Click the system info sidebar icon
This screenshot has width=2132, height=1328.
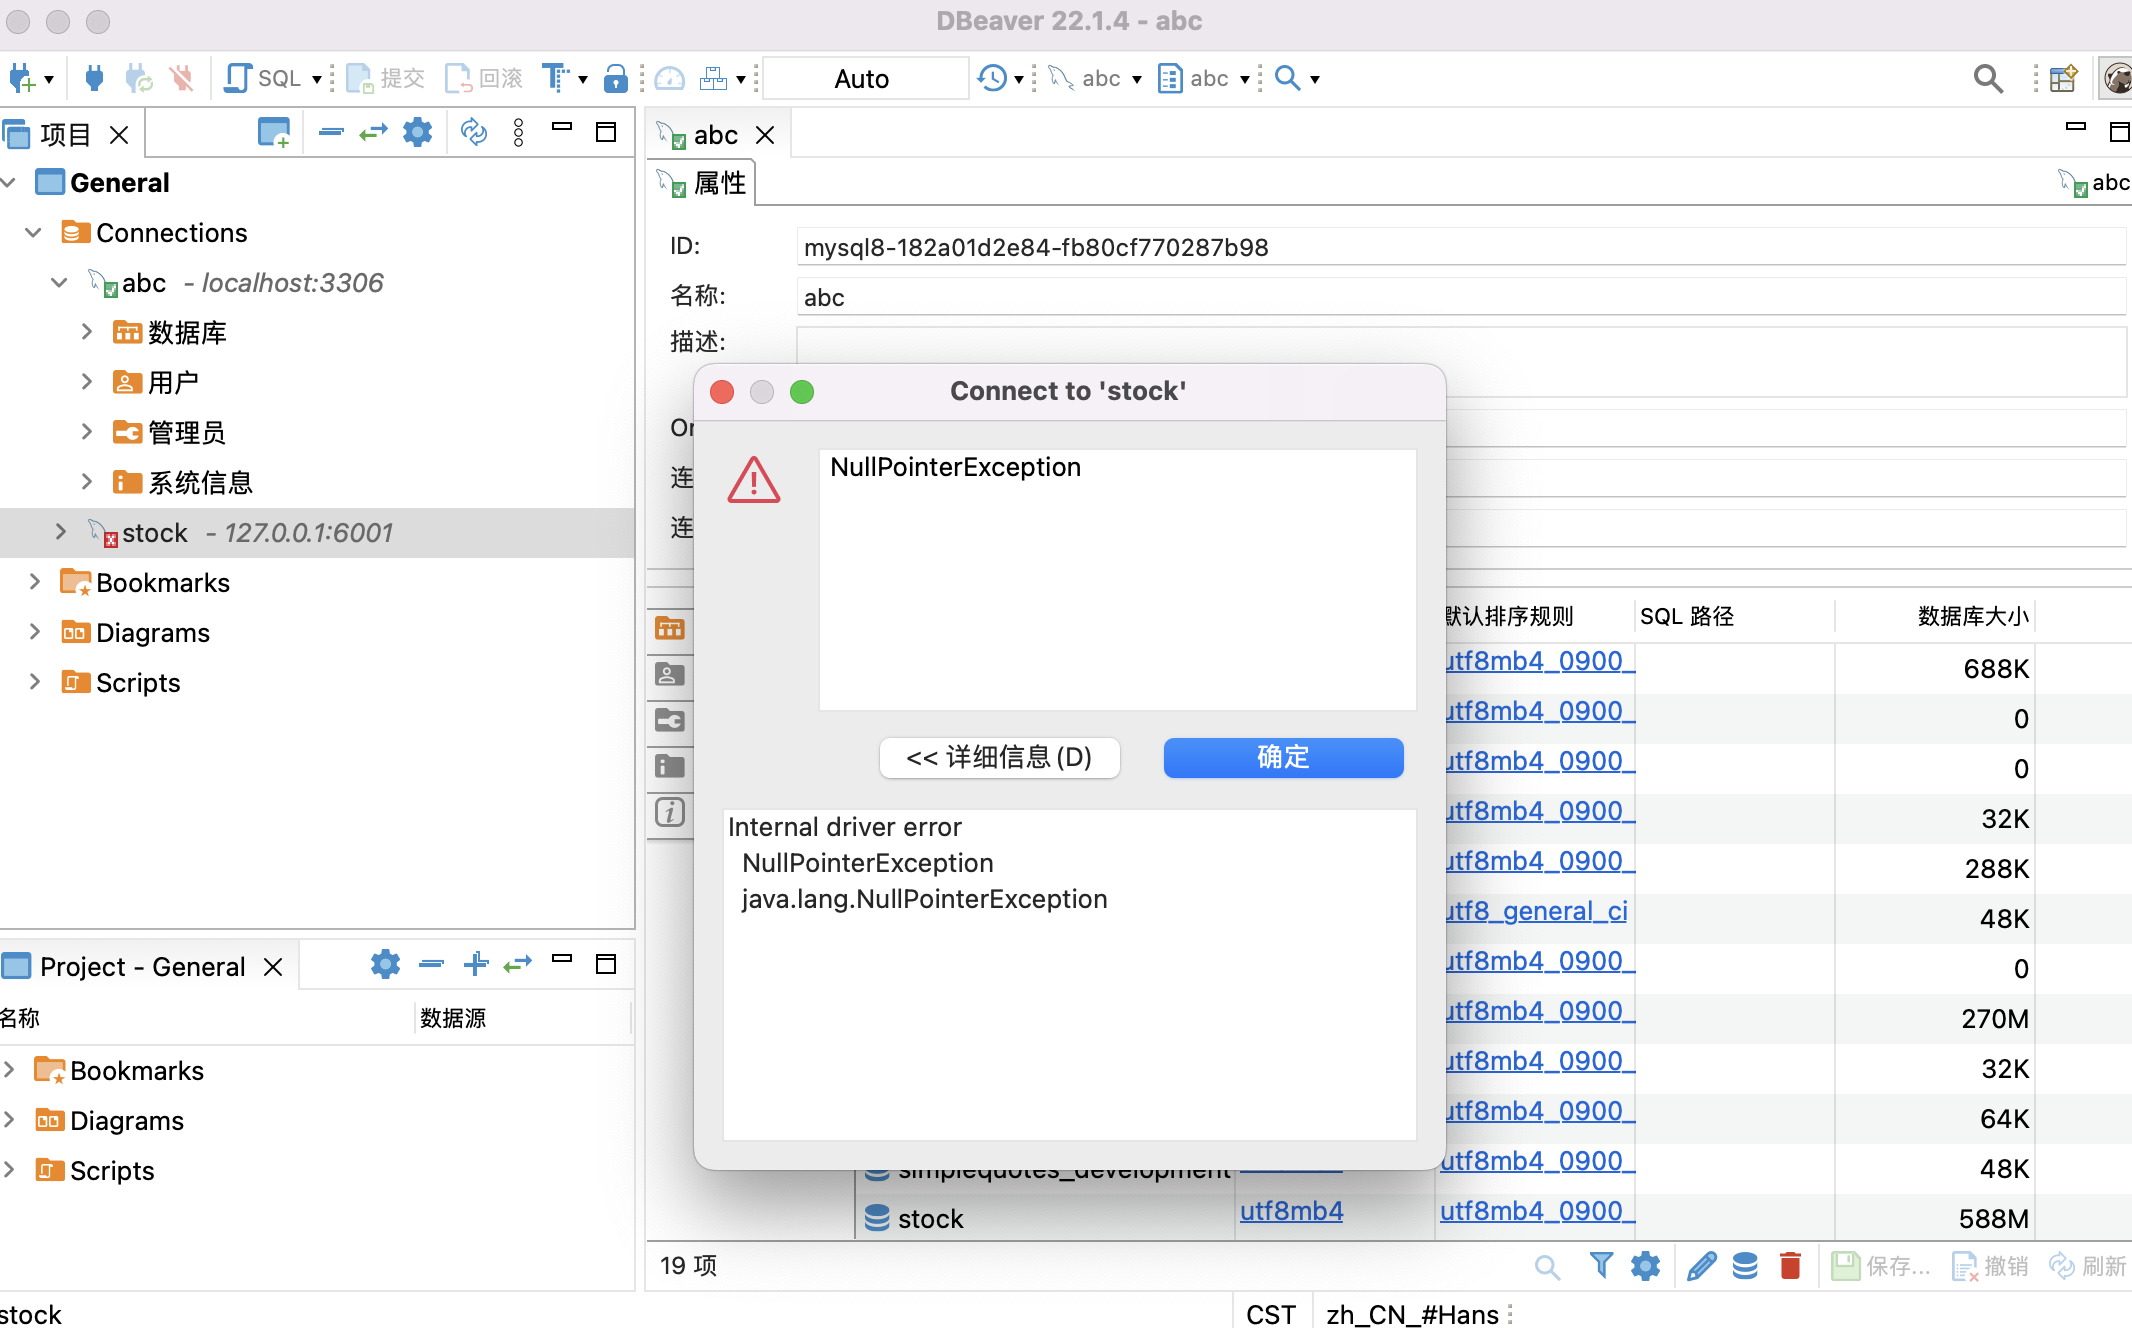coord(670,767)
